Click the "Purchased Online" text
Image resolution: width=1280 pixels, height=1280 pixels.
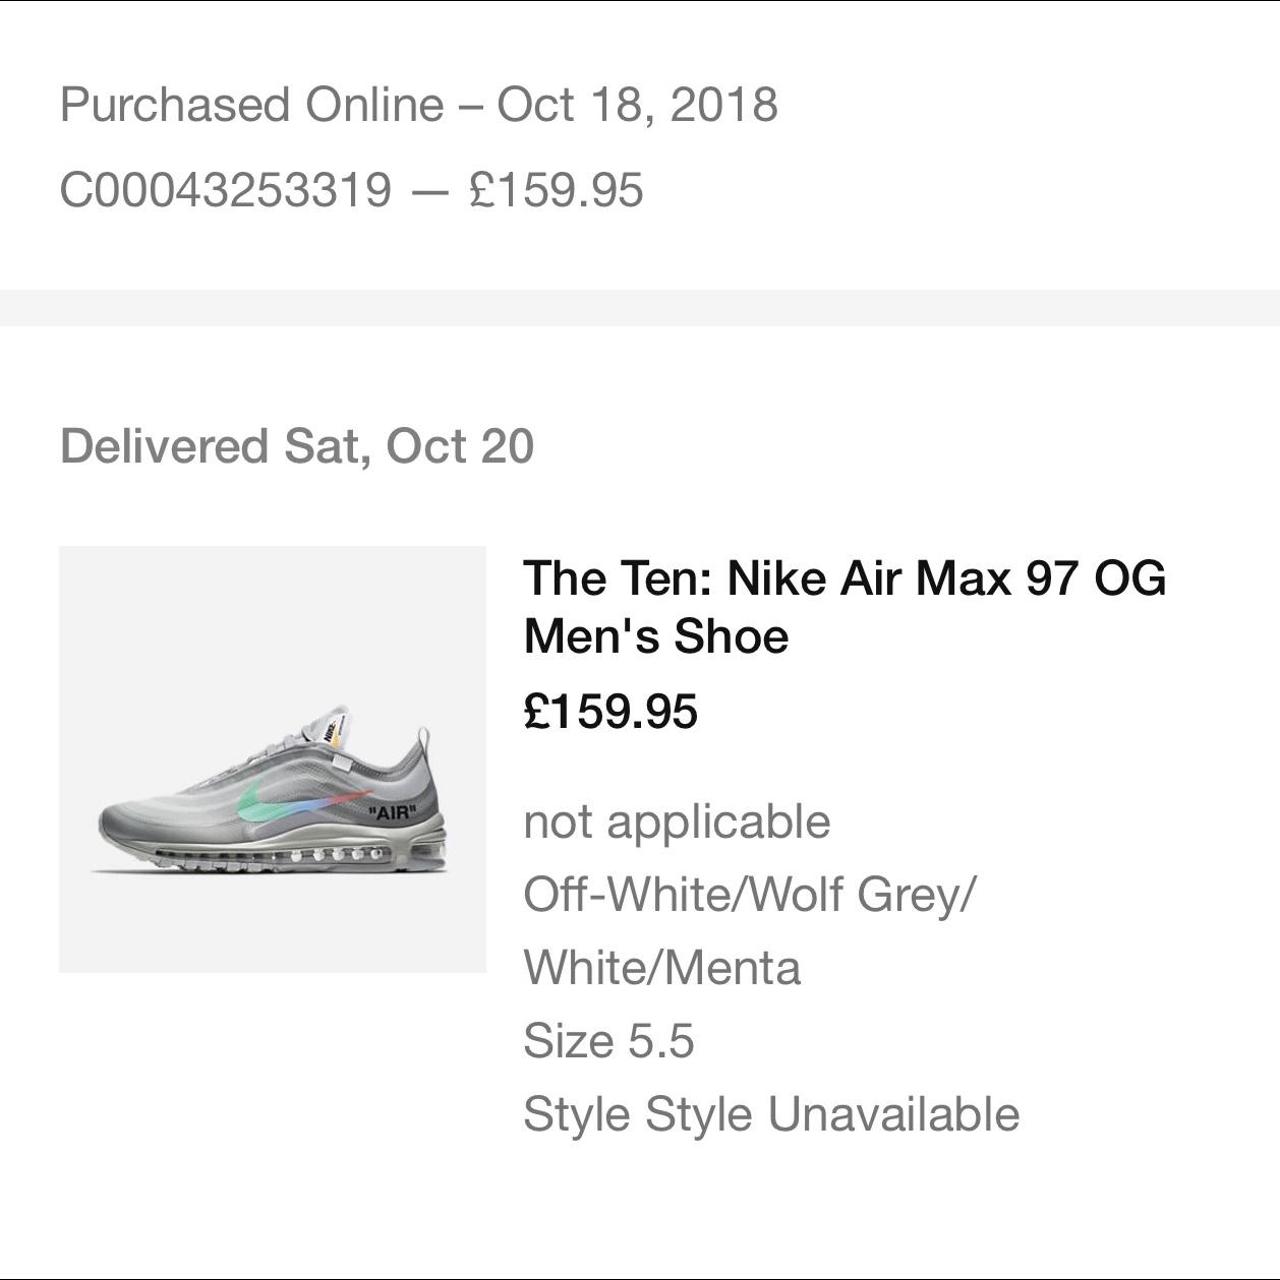(x=252, y=104)
